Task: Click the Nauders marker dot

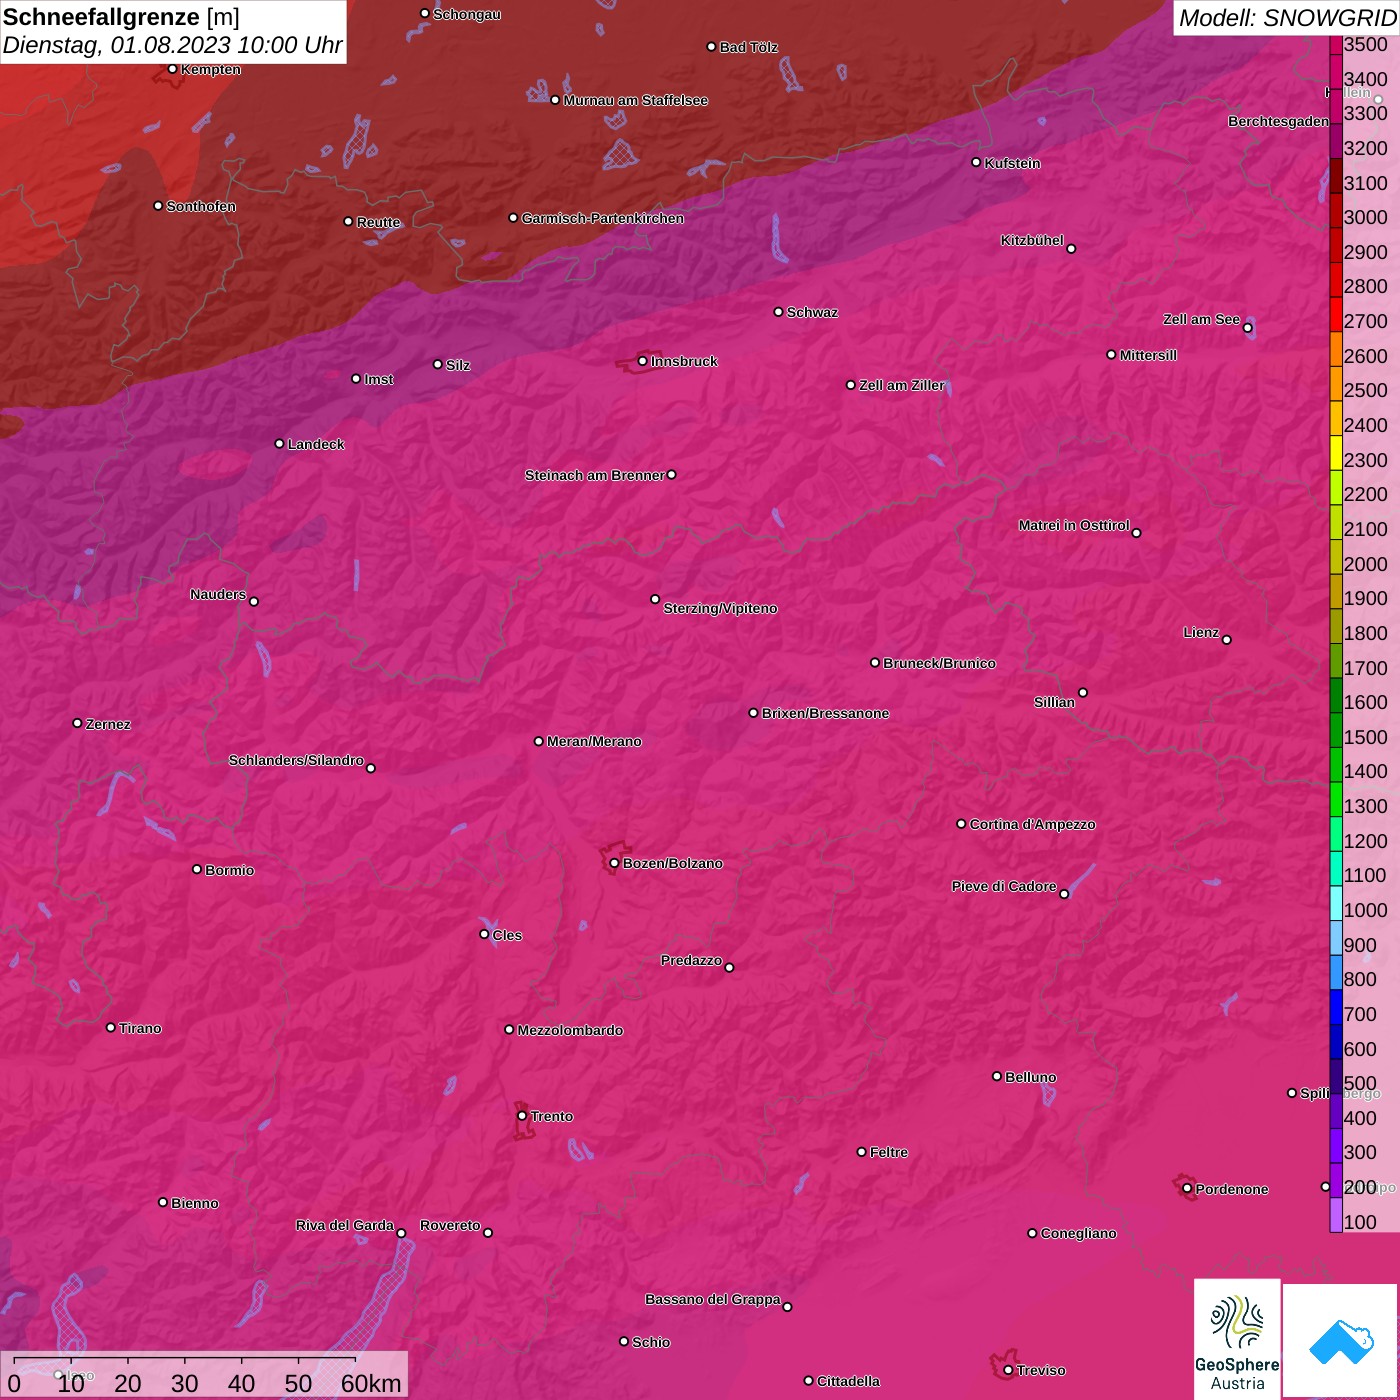Action: coord(254,601)
